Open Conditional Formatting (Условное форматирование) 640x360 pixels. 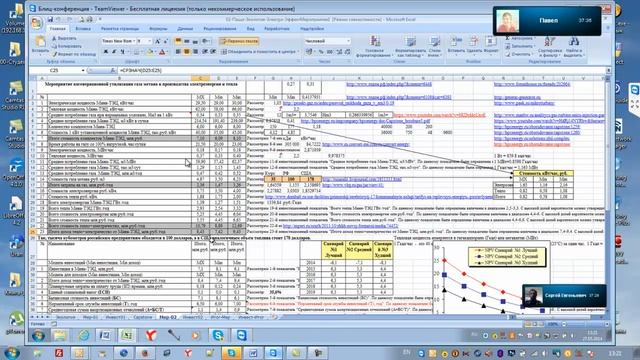pyautogui.click(x=374, y=46)
